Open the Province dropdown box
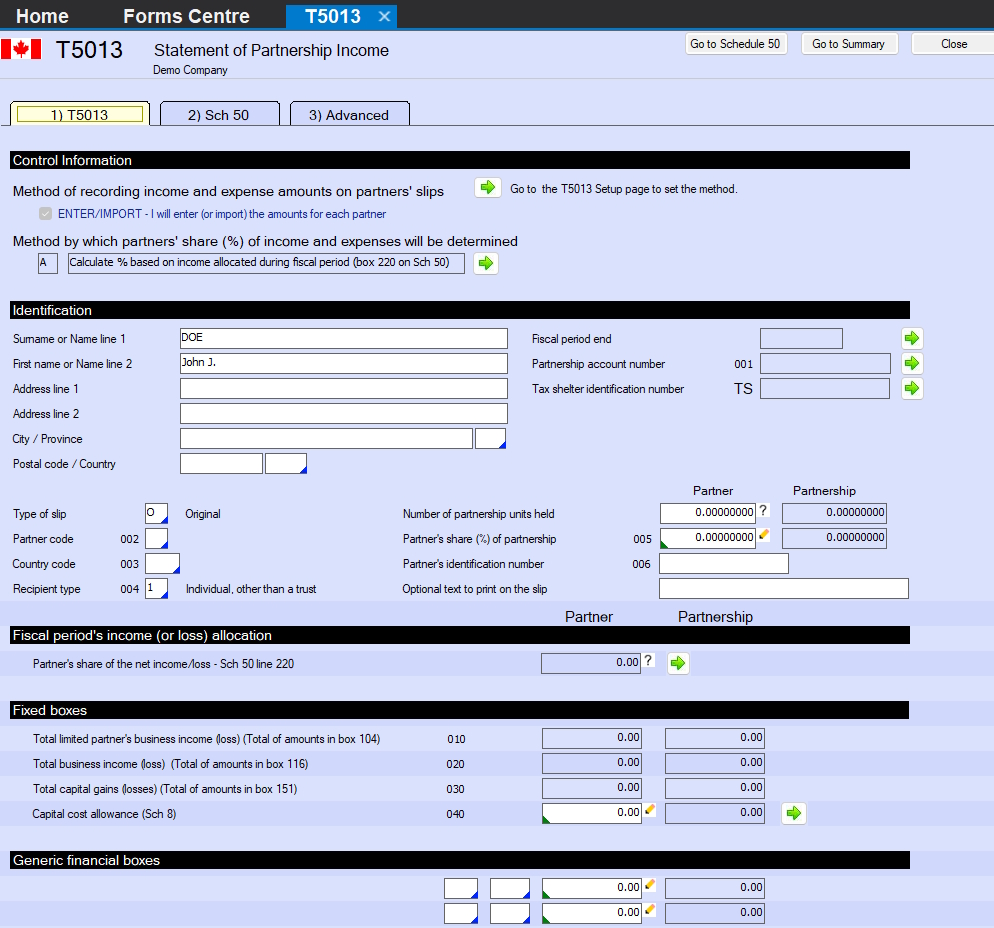The image size is (994, 928). [491, 439]
